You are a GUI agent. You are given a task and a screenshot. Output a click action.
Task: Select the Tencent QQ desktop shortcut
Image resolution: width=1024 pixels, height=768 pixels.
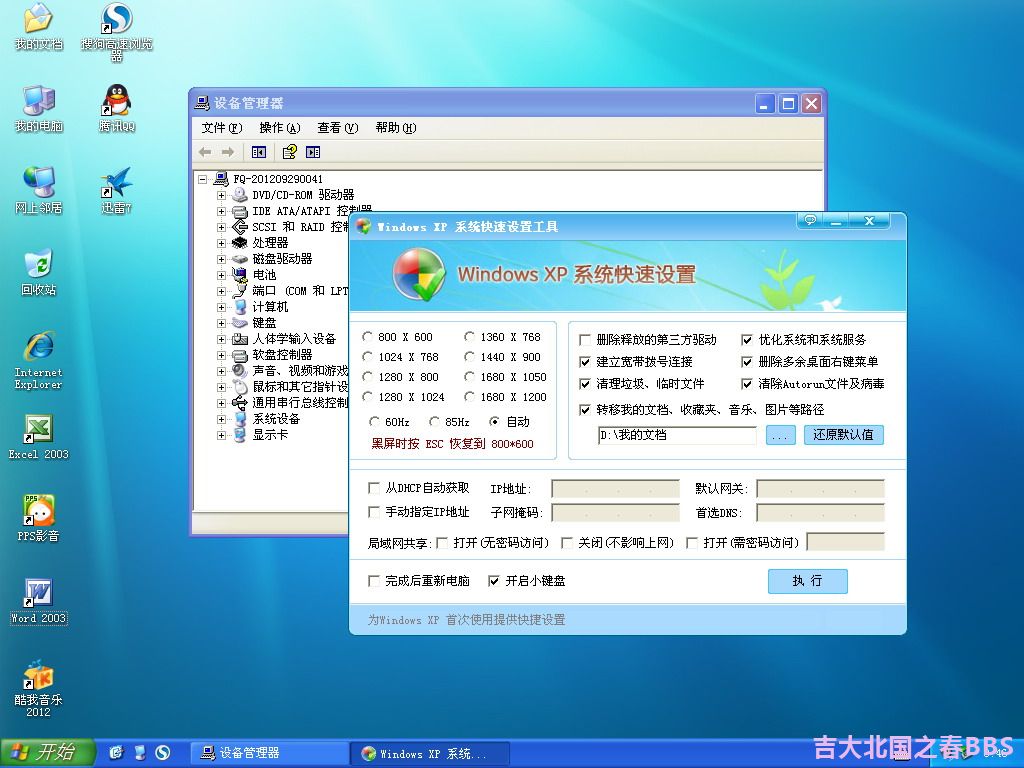click(x=117, y=108)
